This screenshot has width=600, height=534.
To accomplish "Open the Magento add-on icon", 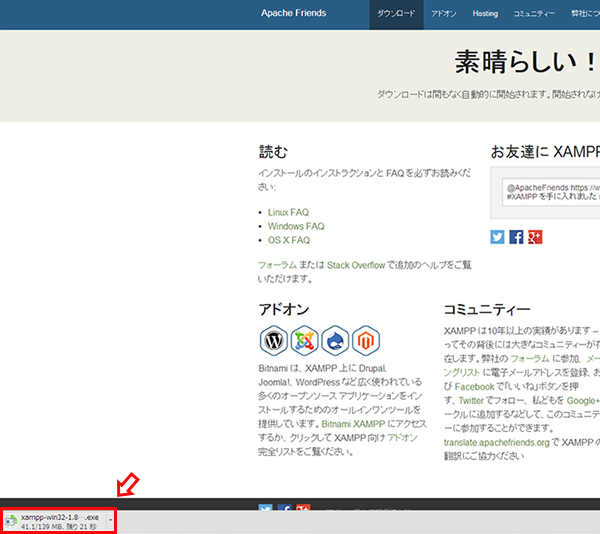I will (366, 340).
